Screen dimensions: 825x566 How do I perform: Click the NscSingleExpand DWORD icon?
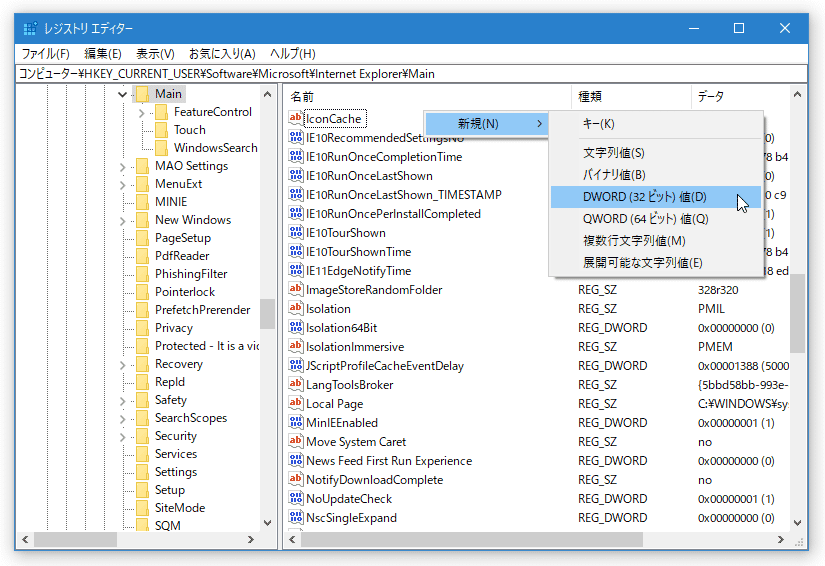tap(296, 517)
